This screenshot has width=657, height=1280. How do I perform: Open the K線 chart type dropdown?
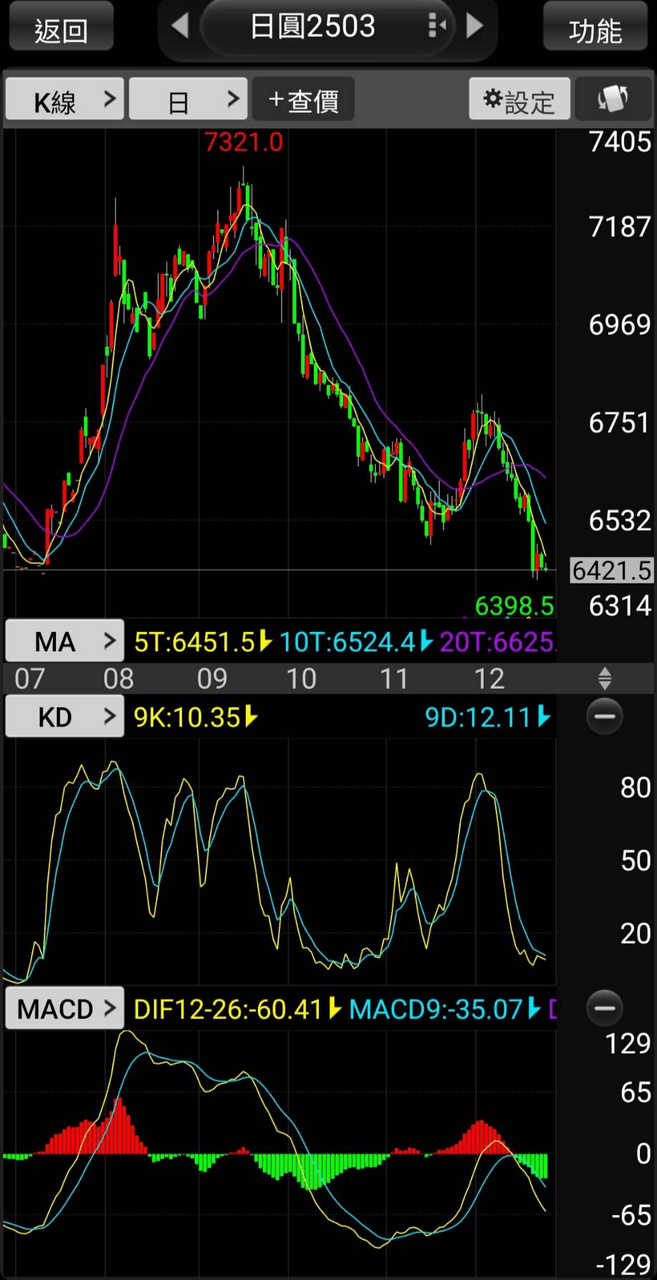[x=65, y=99]
